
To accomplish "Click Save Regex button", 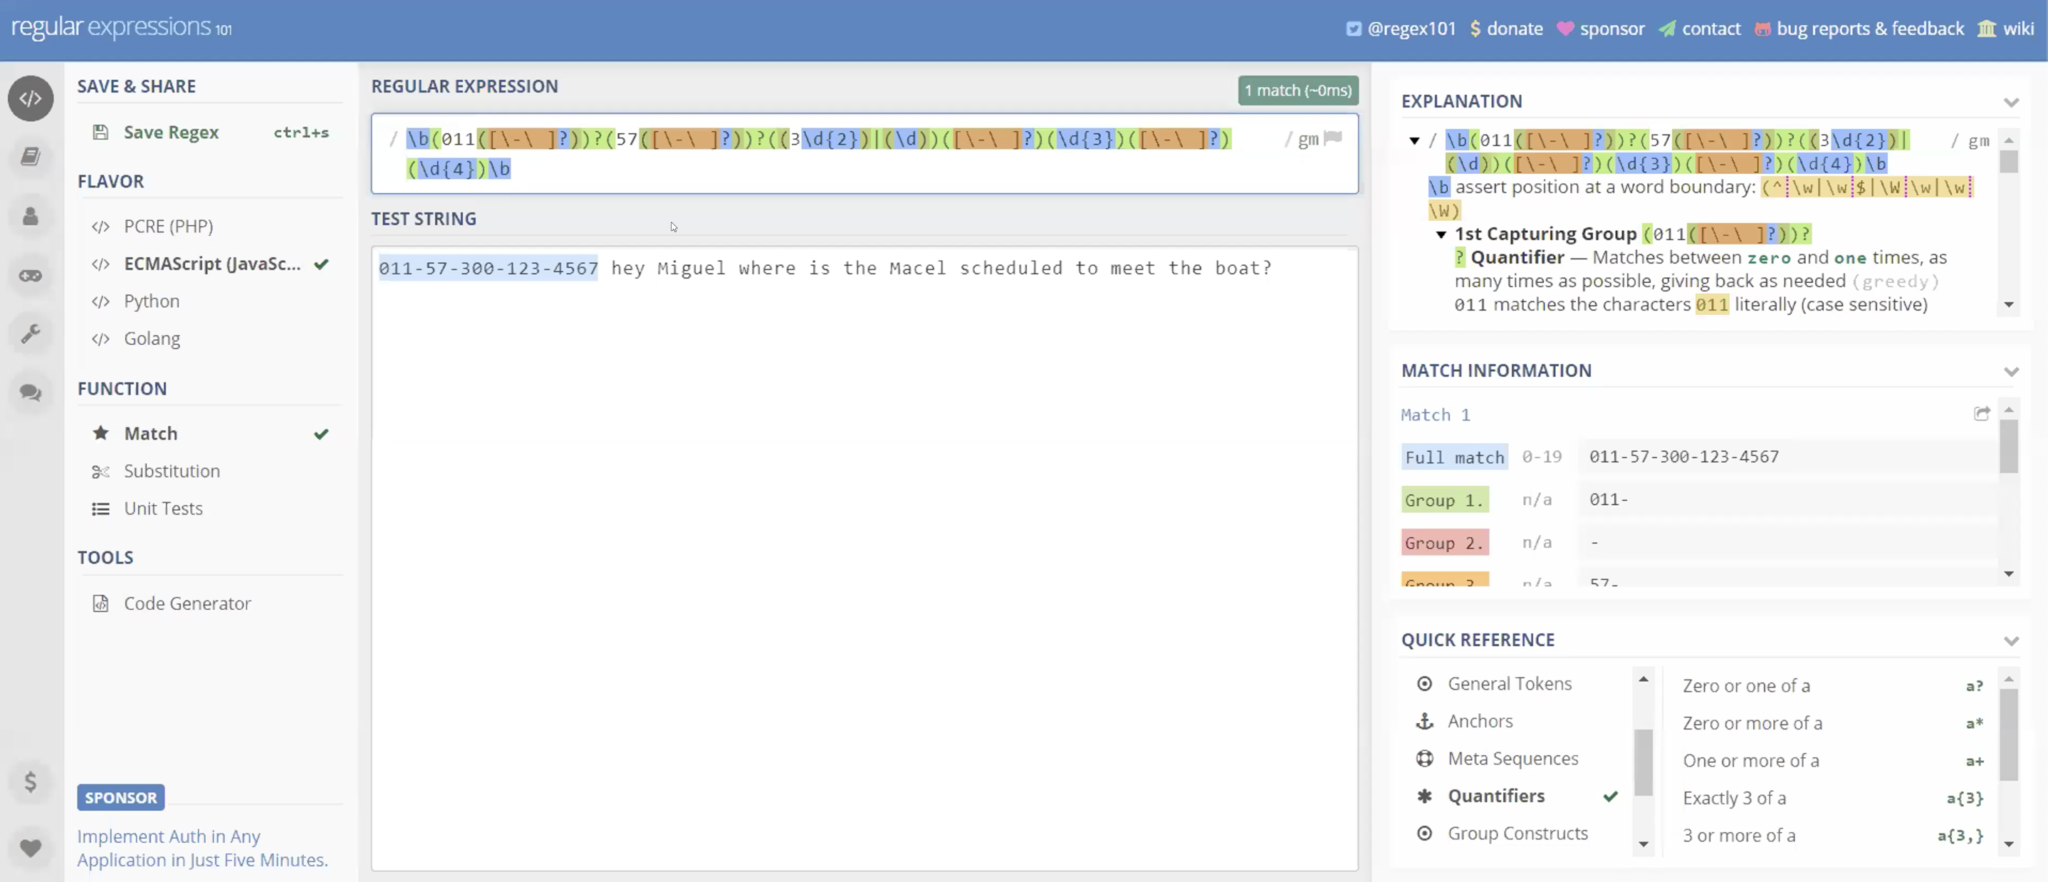I will (171, 132).
